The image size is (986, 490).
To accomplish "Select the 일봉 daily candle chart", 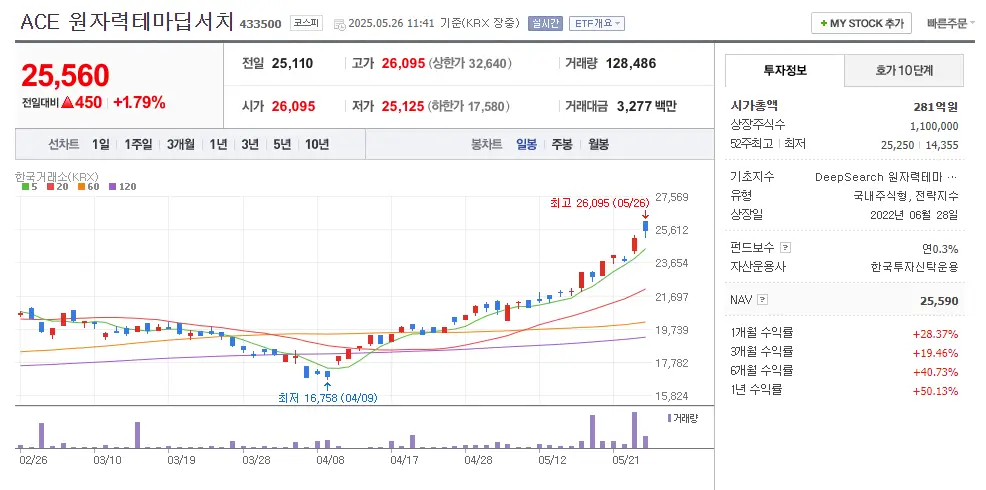I will pyautogui.click(x=526, y=144).
